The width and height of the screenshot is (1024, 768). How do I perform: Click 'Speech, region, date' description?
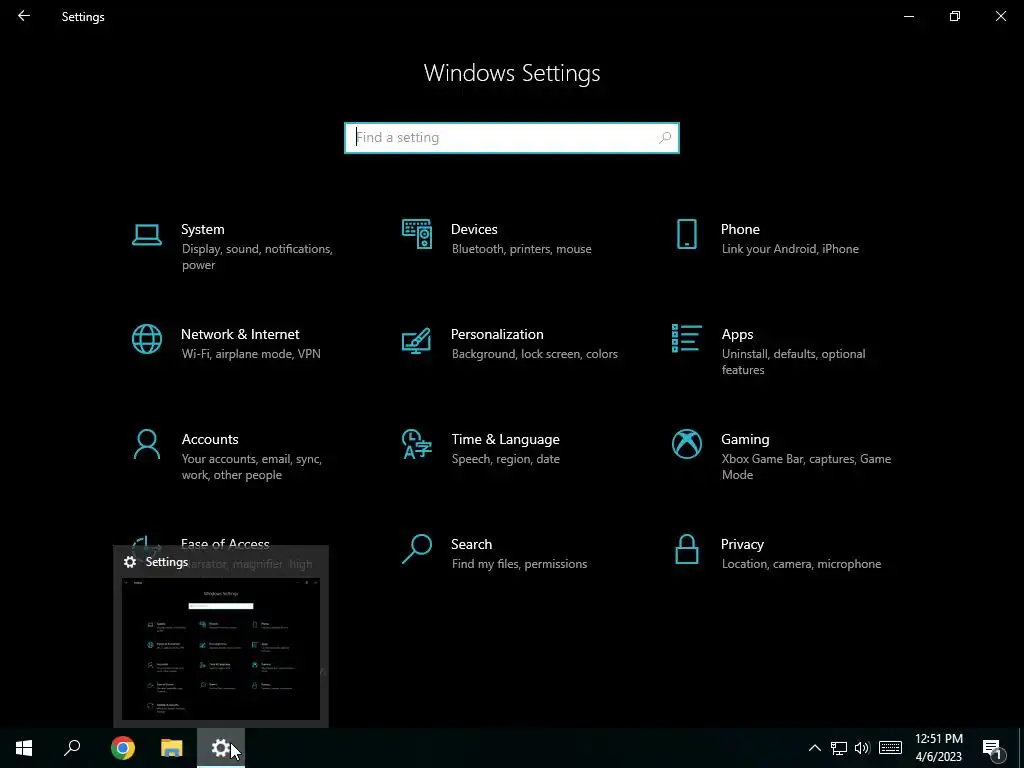[505, 459]
